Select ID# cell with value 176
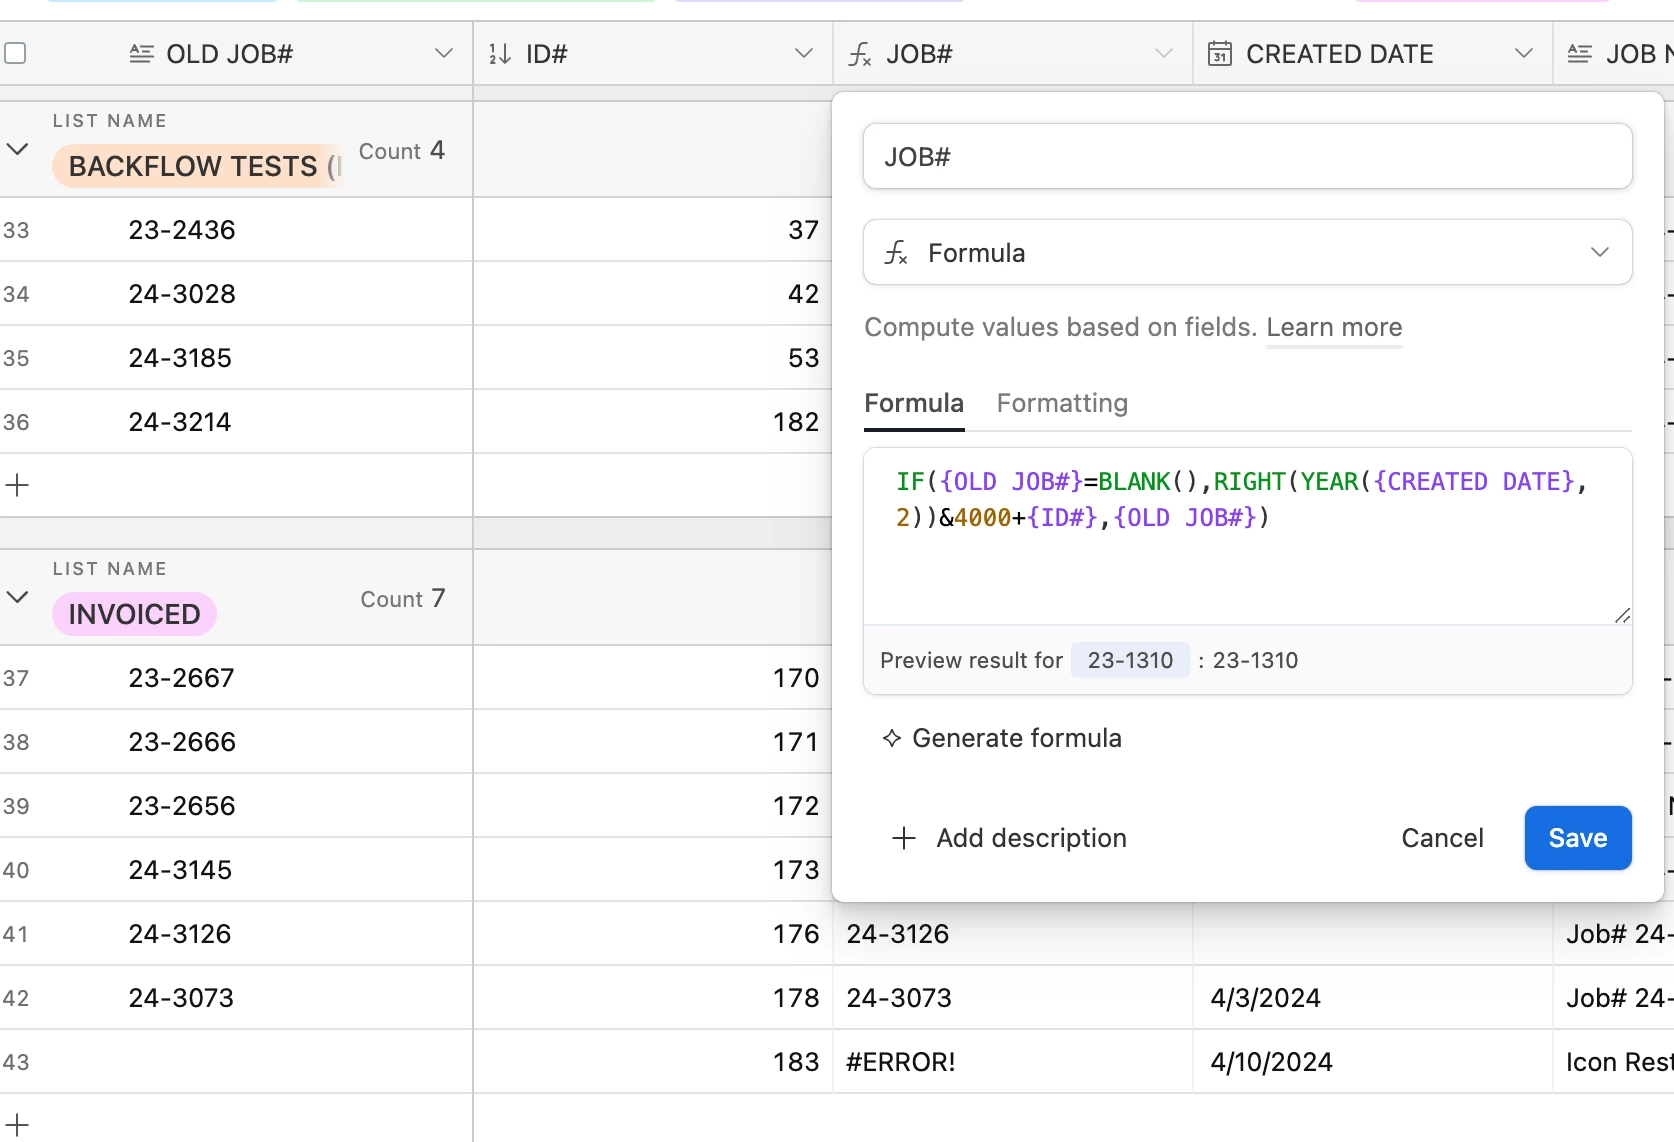The width and height of the screenshot is (1674, 1142). pyautogui.click(x=653, y=934)
